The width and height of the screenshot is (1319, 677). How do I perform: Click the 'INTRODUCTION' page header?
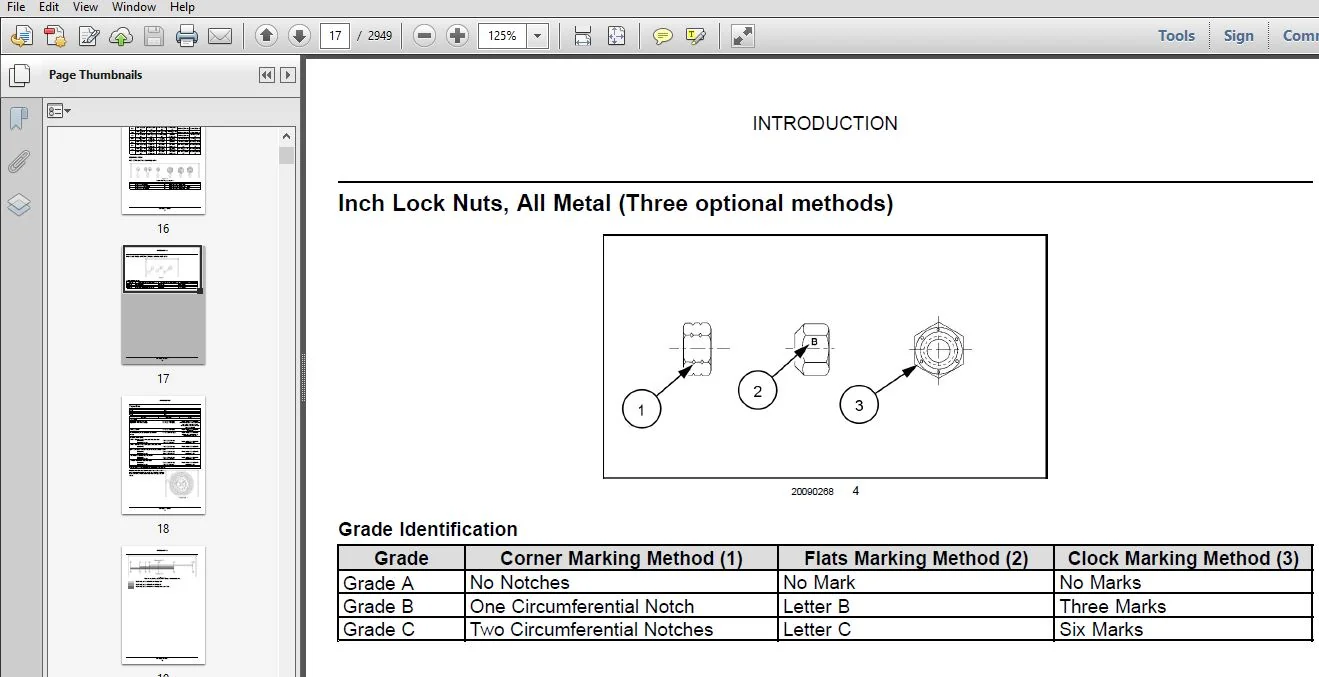825,123
